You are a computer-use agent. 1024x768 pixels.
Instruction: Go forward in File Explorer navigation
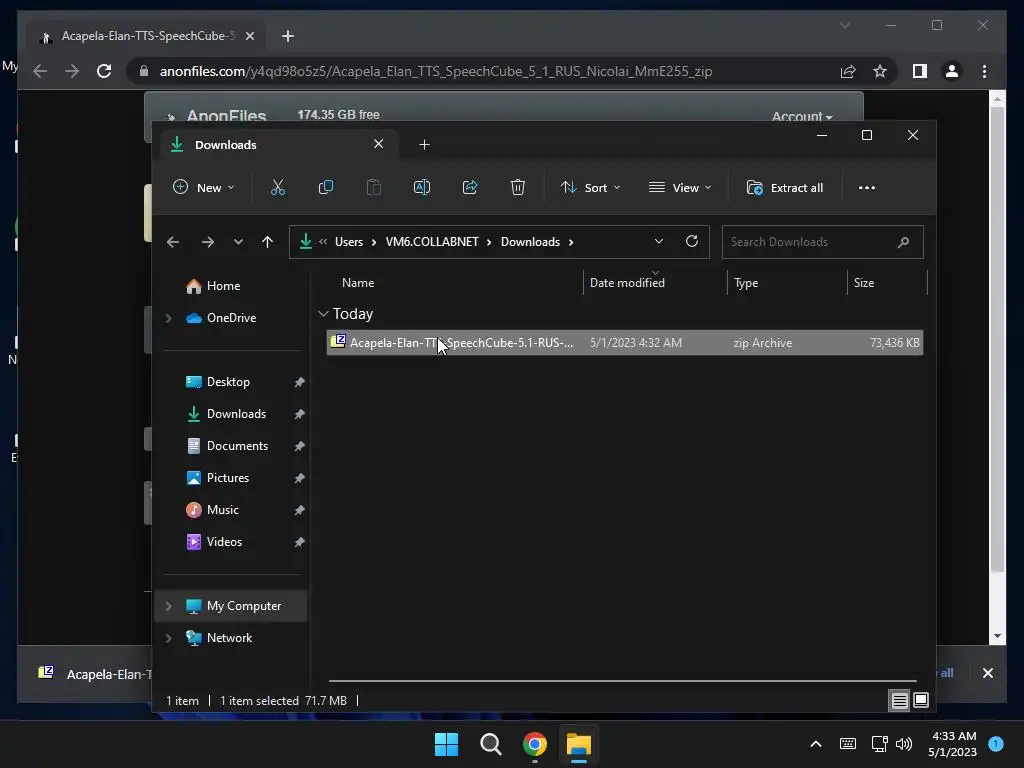(208, 242)
